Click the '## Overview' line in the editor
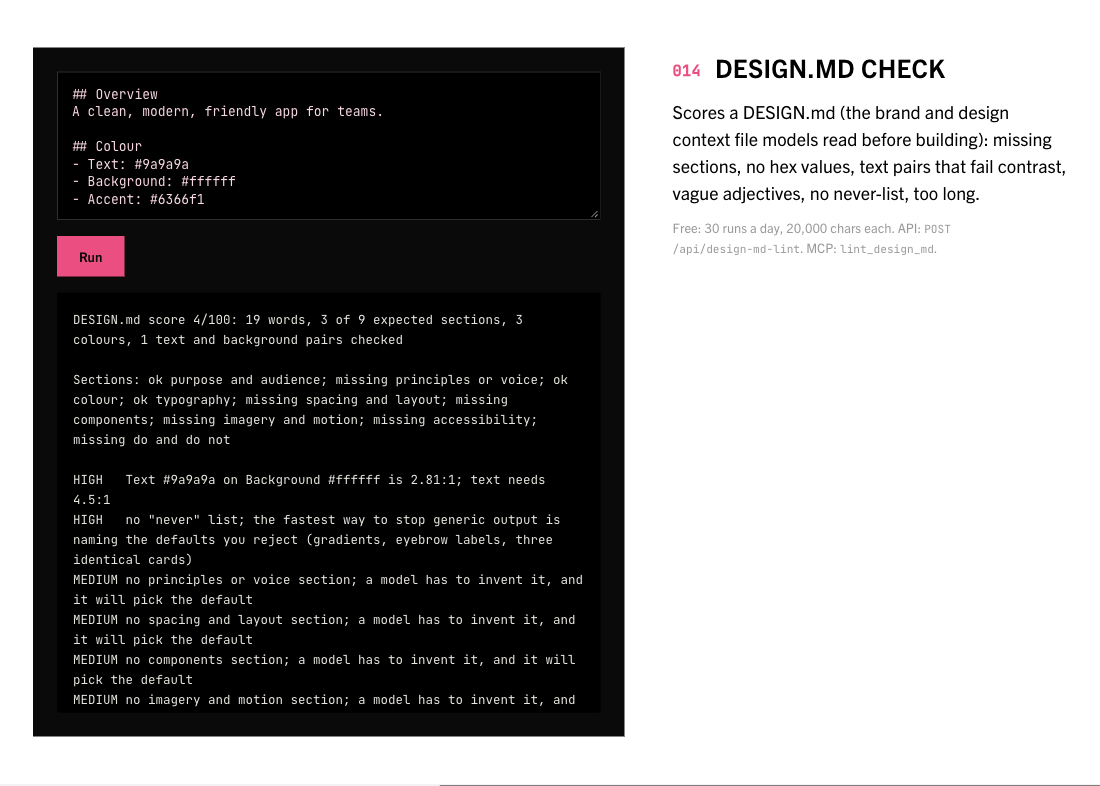The image size is (1100, 786). (x=115, y=94)
